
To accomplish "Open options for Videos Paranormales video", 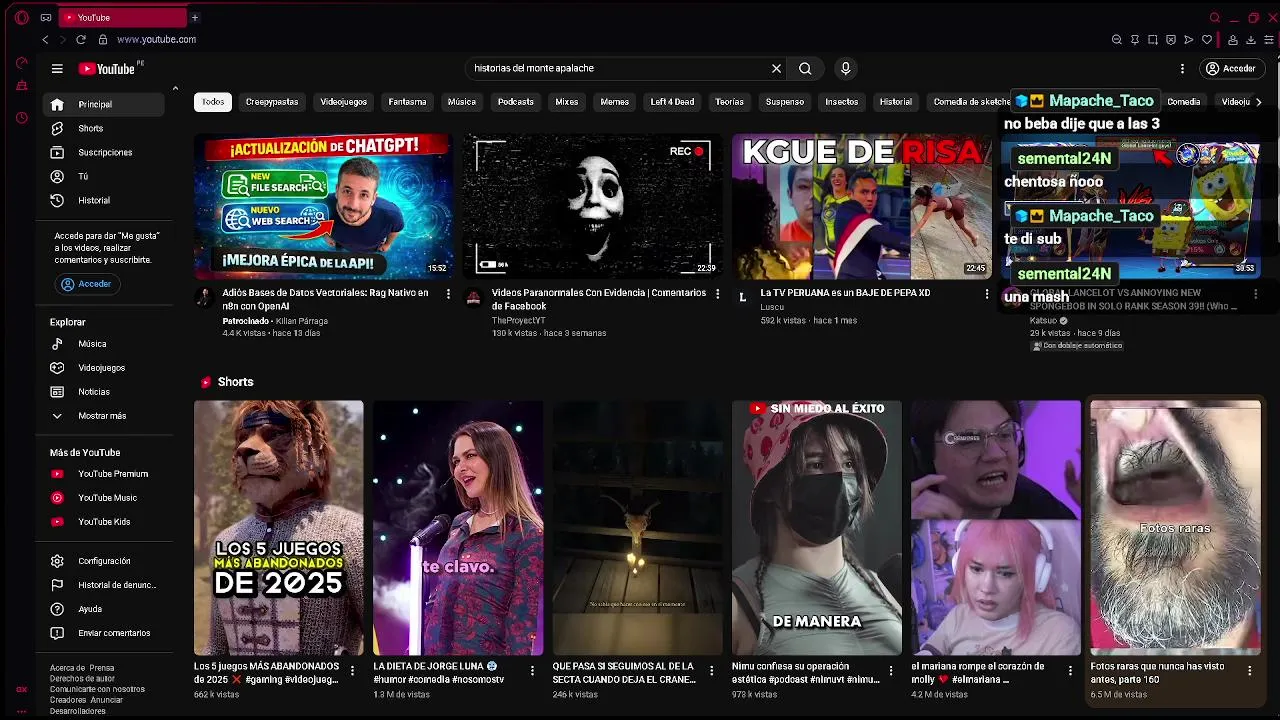I will (x=717, y=294).
